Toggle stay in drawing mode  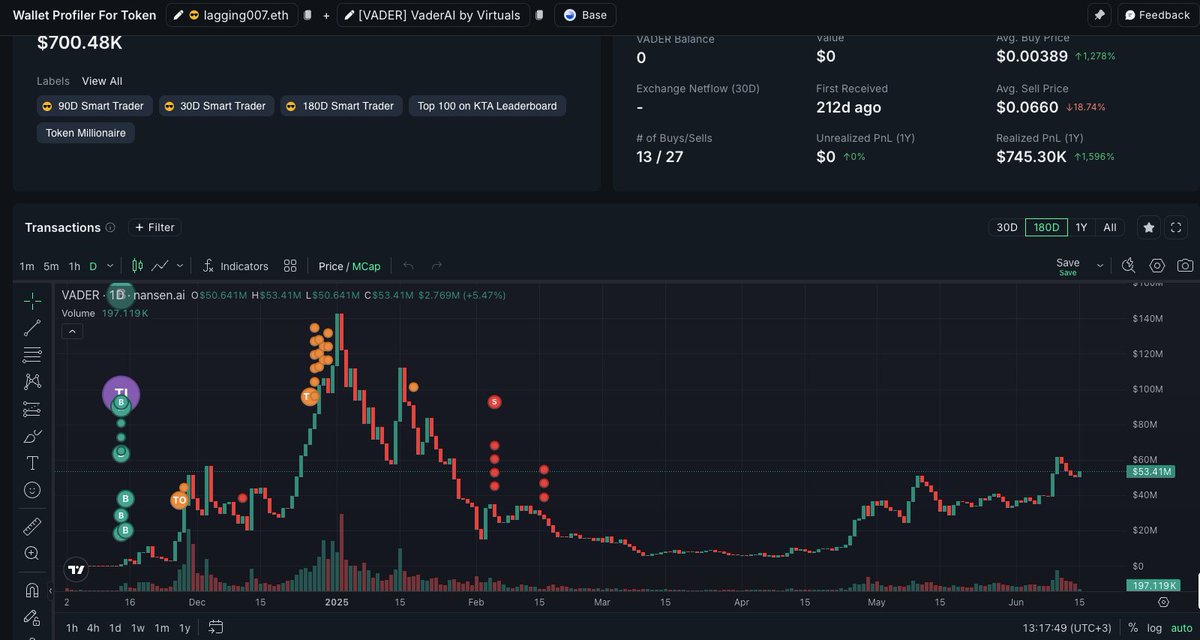32,617
